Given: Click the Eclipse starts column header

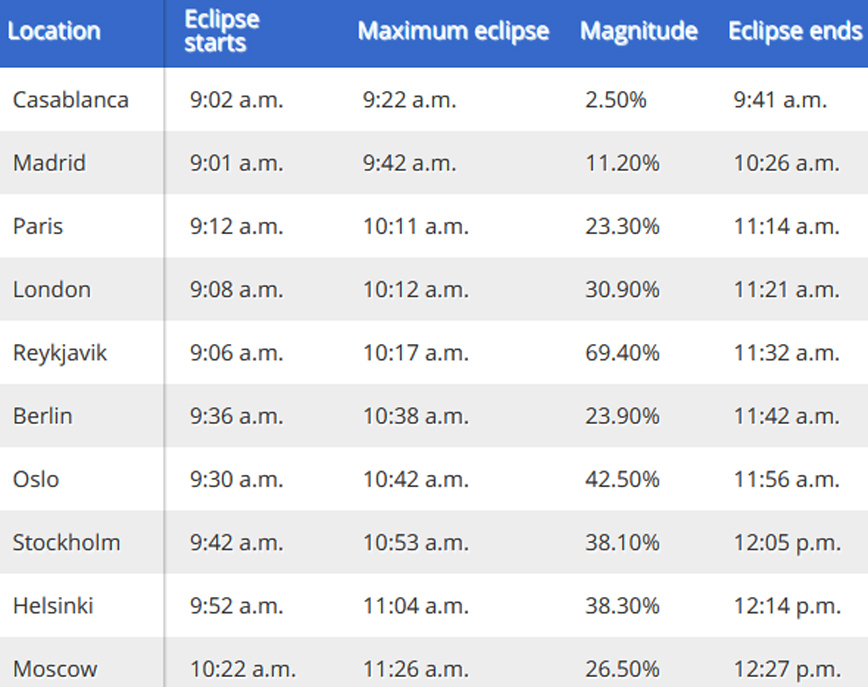Looking at the screenshot, I should (222, 31).
